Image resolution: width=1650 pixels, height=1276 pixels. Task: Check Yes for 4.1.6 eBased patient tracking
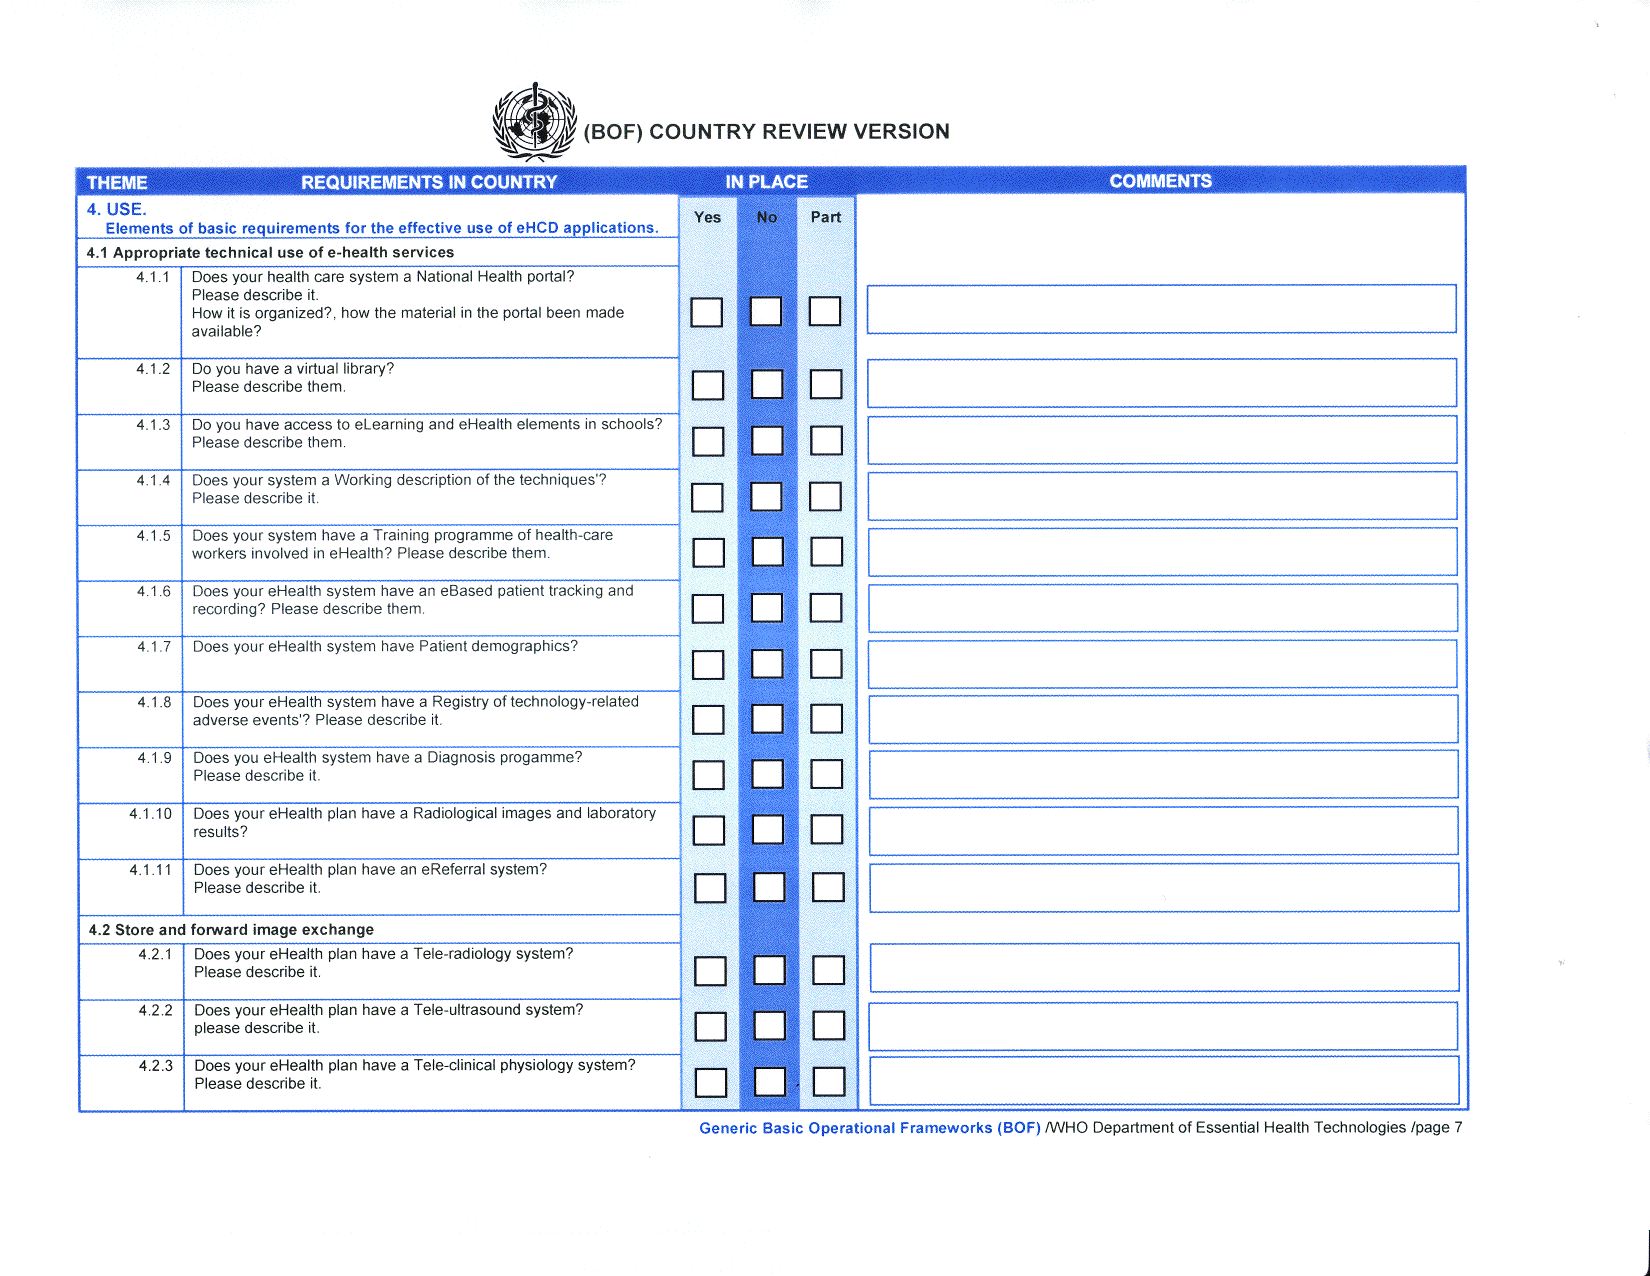click(x=708, y=608)
